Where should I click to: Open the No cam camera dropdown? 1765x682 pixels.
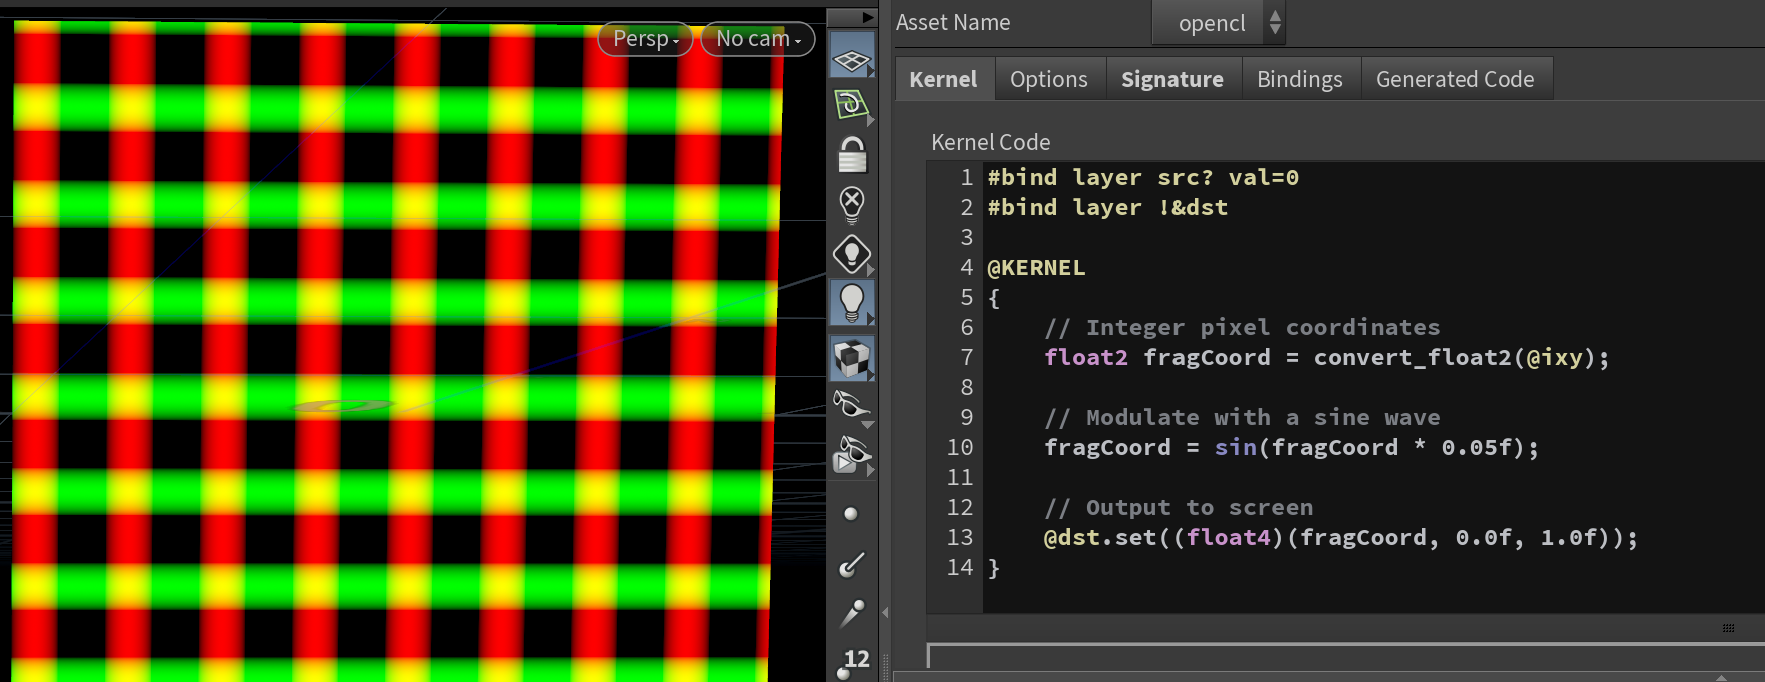(758, 39)
